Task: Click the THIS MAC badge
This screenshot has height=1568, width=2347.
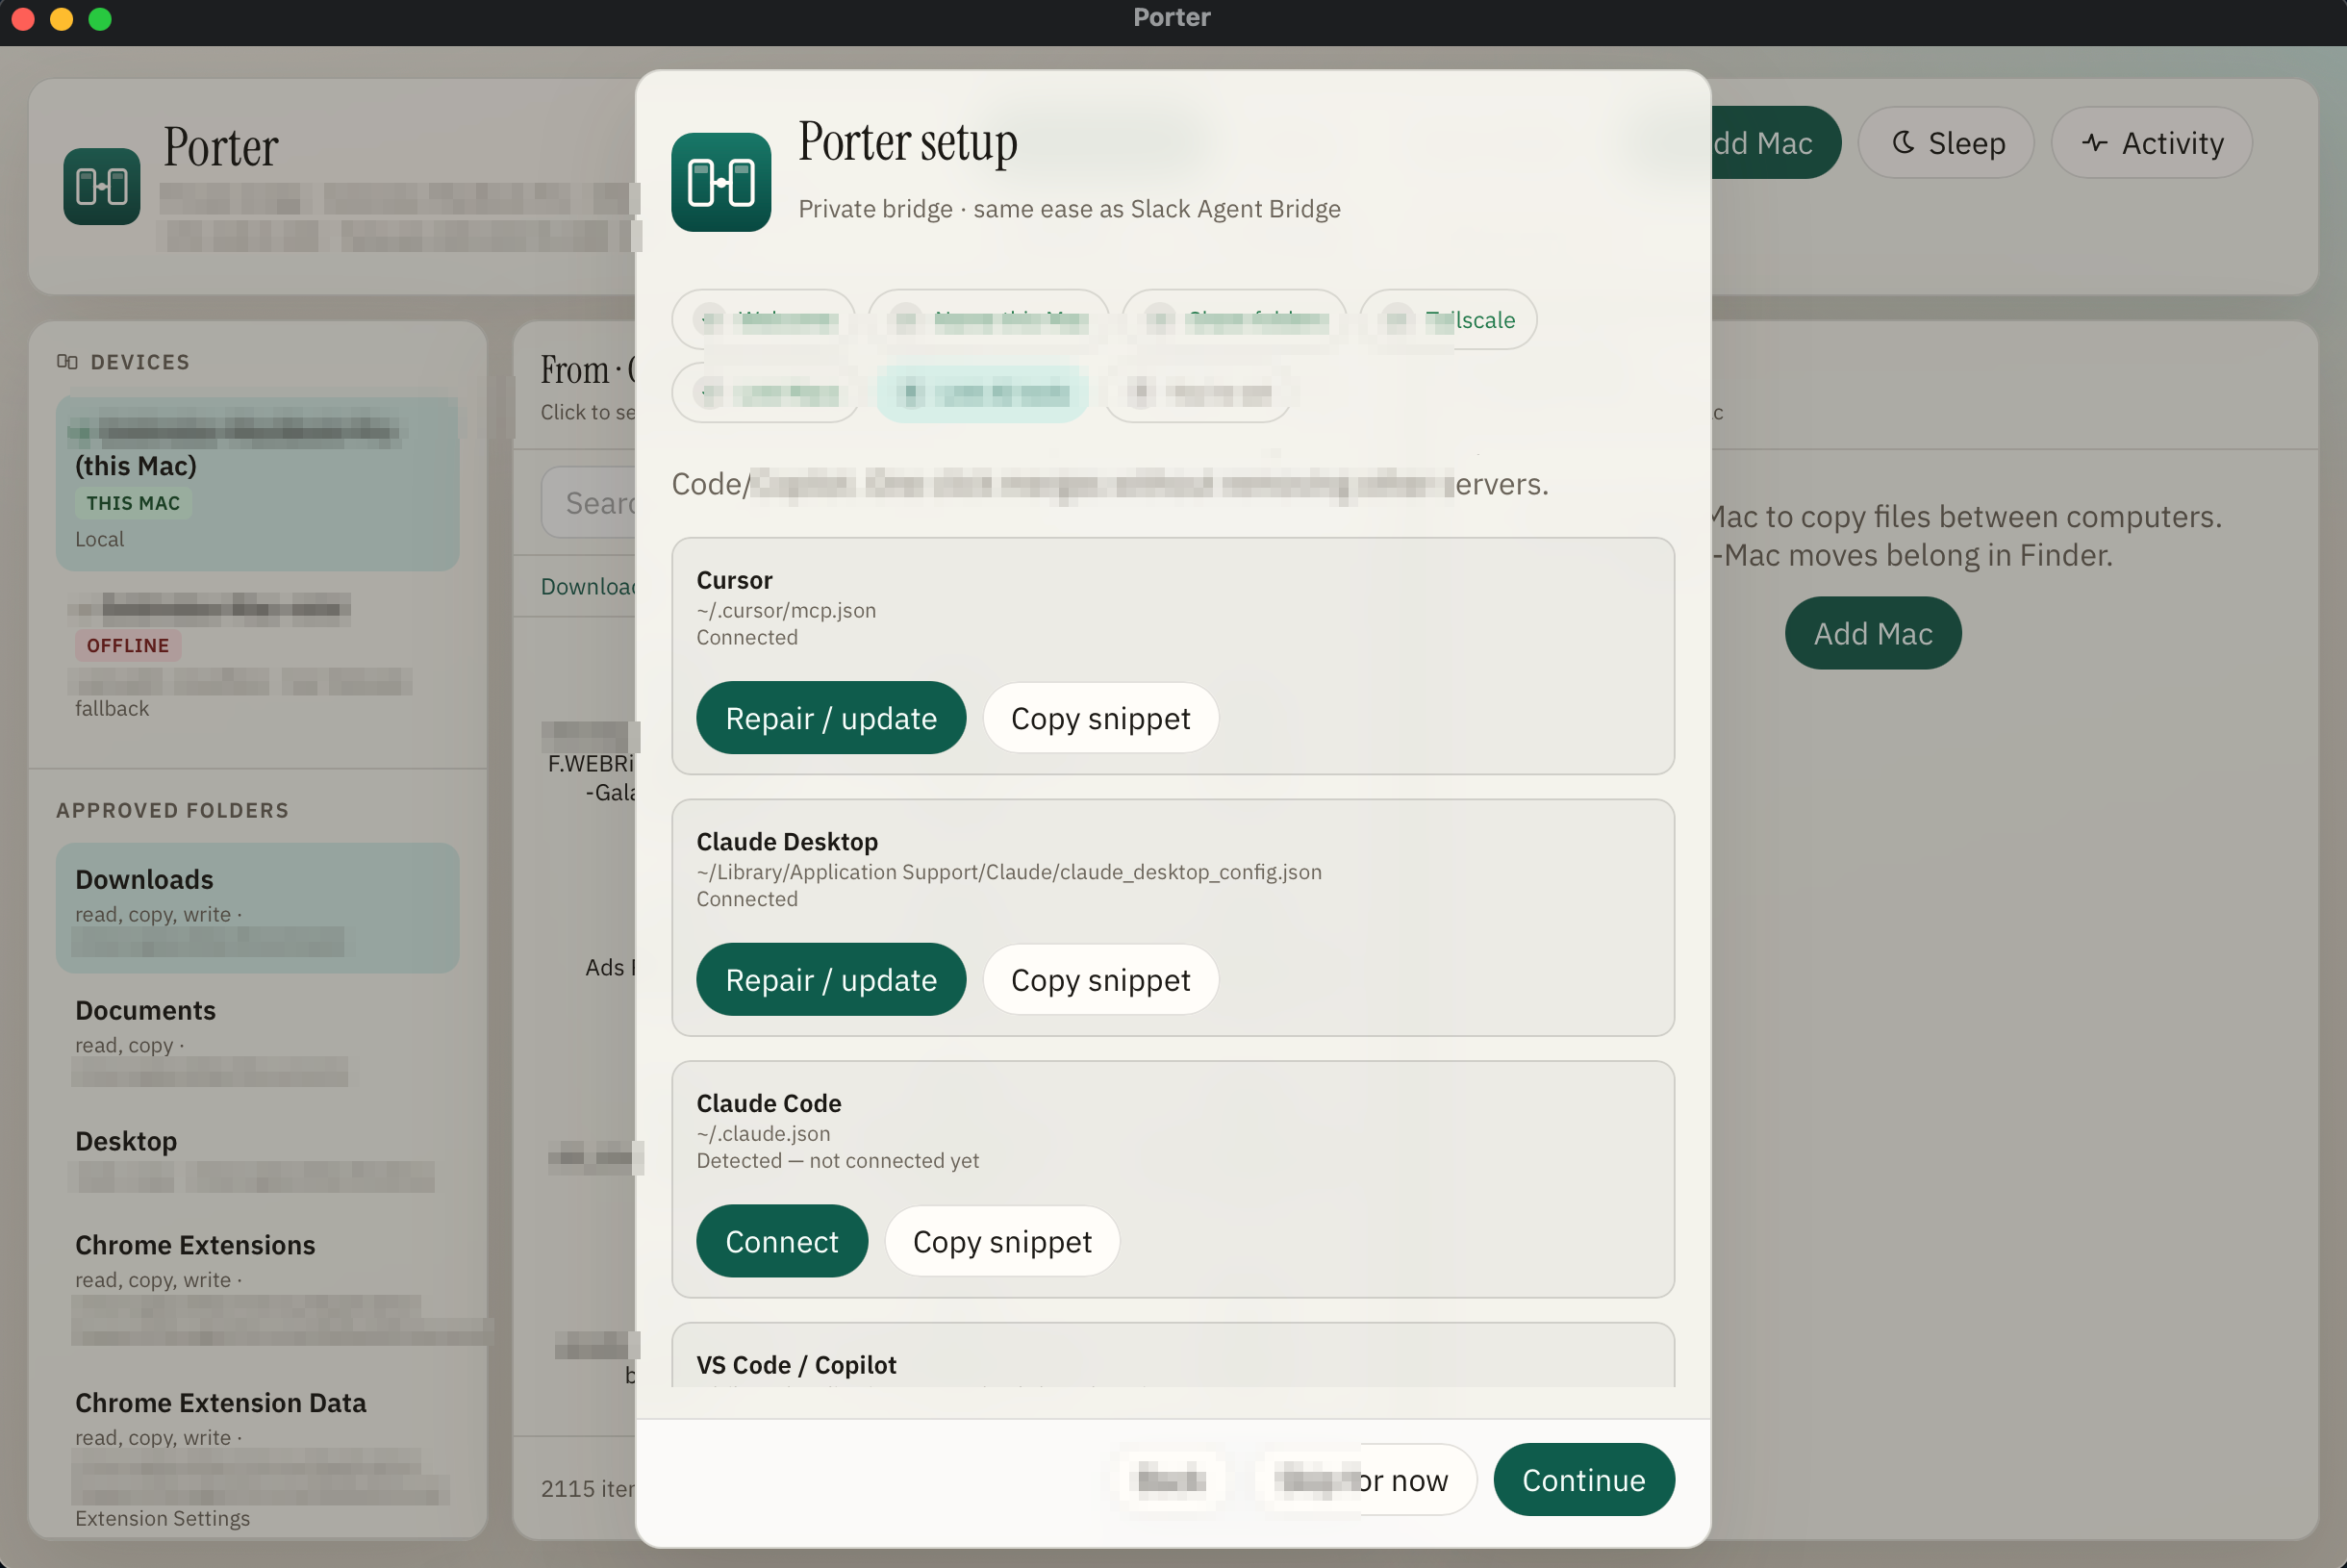Action: [x=133, y=503]
